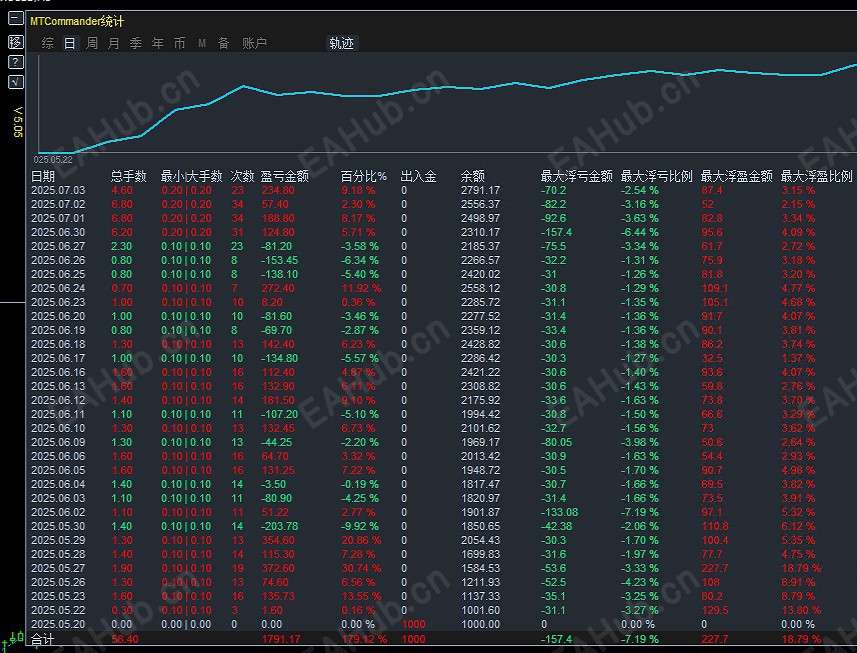Click the 日期 column header

(x=43, y=176)
